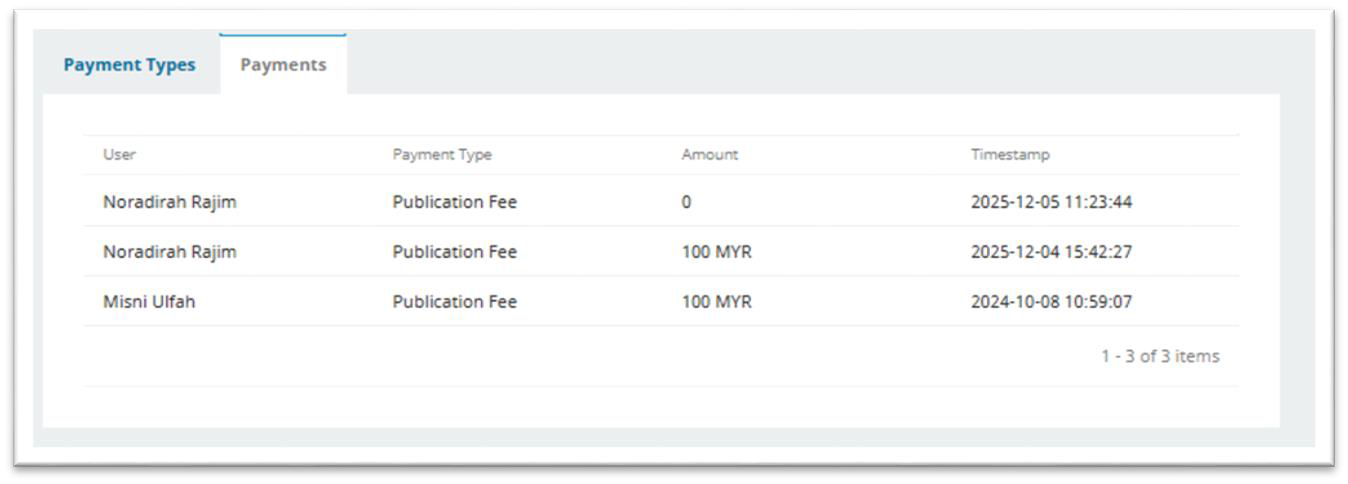Screen dimensions: 1348x484
Task: Select the Payments tab
Action: point(283,65)
